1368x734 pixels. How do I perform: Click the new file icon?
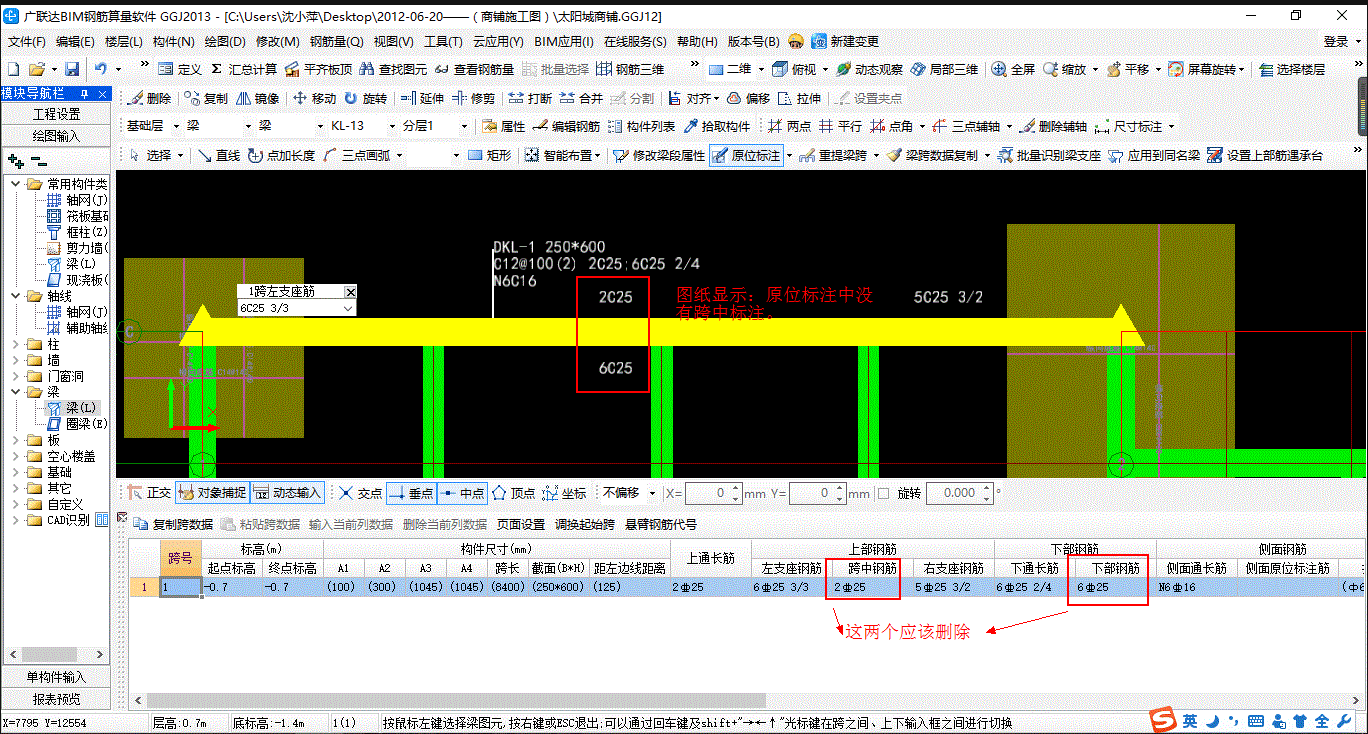pos(13,69)
